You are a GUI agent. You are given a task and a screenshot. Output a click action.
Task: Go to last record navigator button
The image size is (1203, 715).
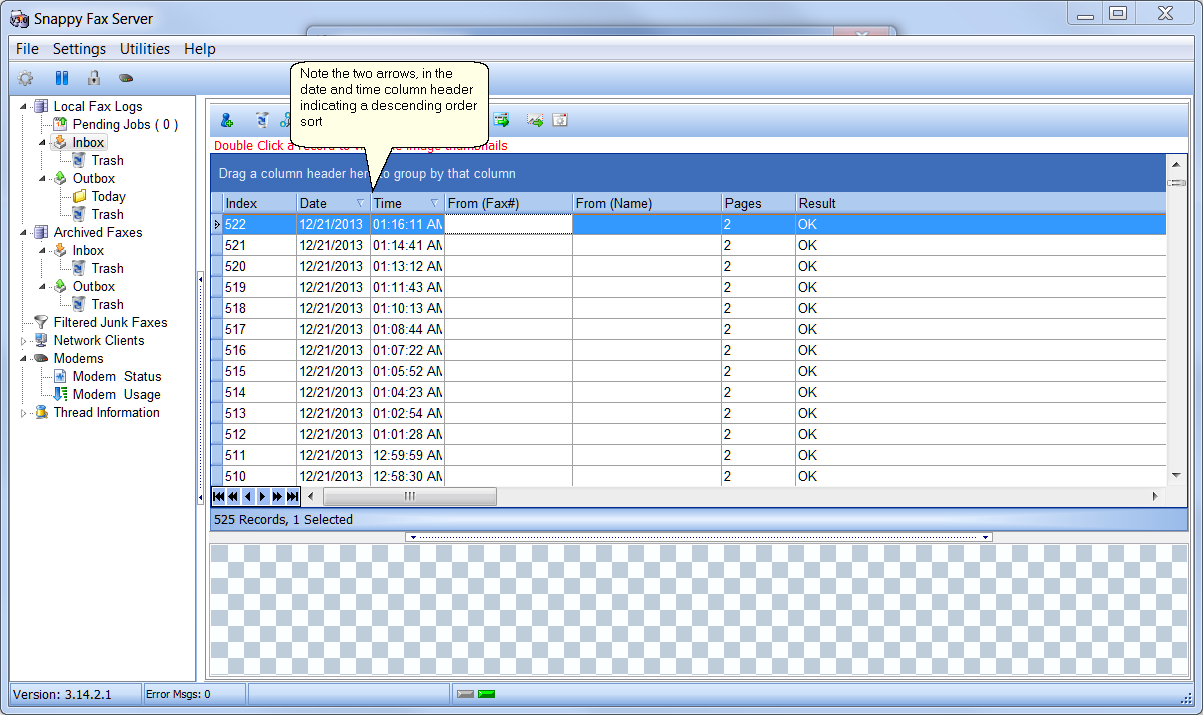(293, 496)
